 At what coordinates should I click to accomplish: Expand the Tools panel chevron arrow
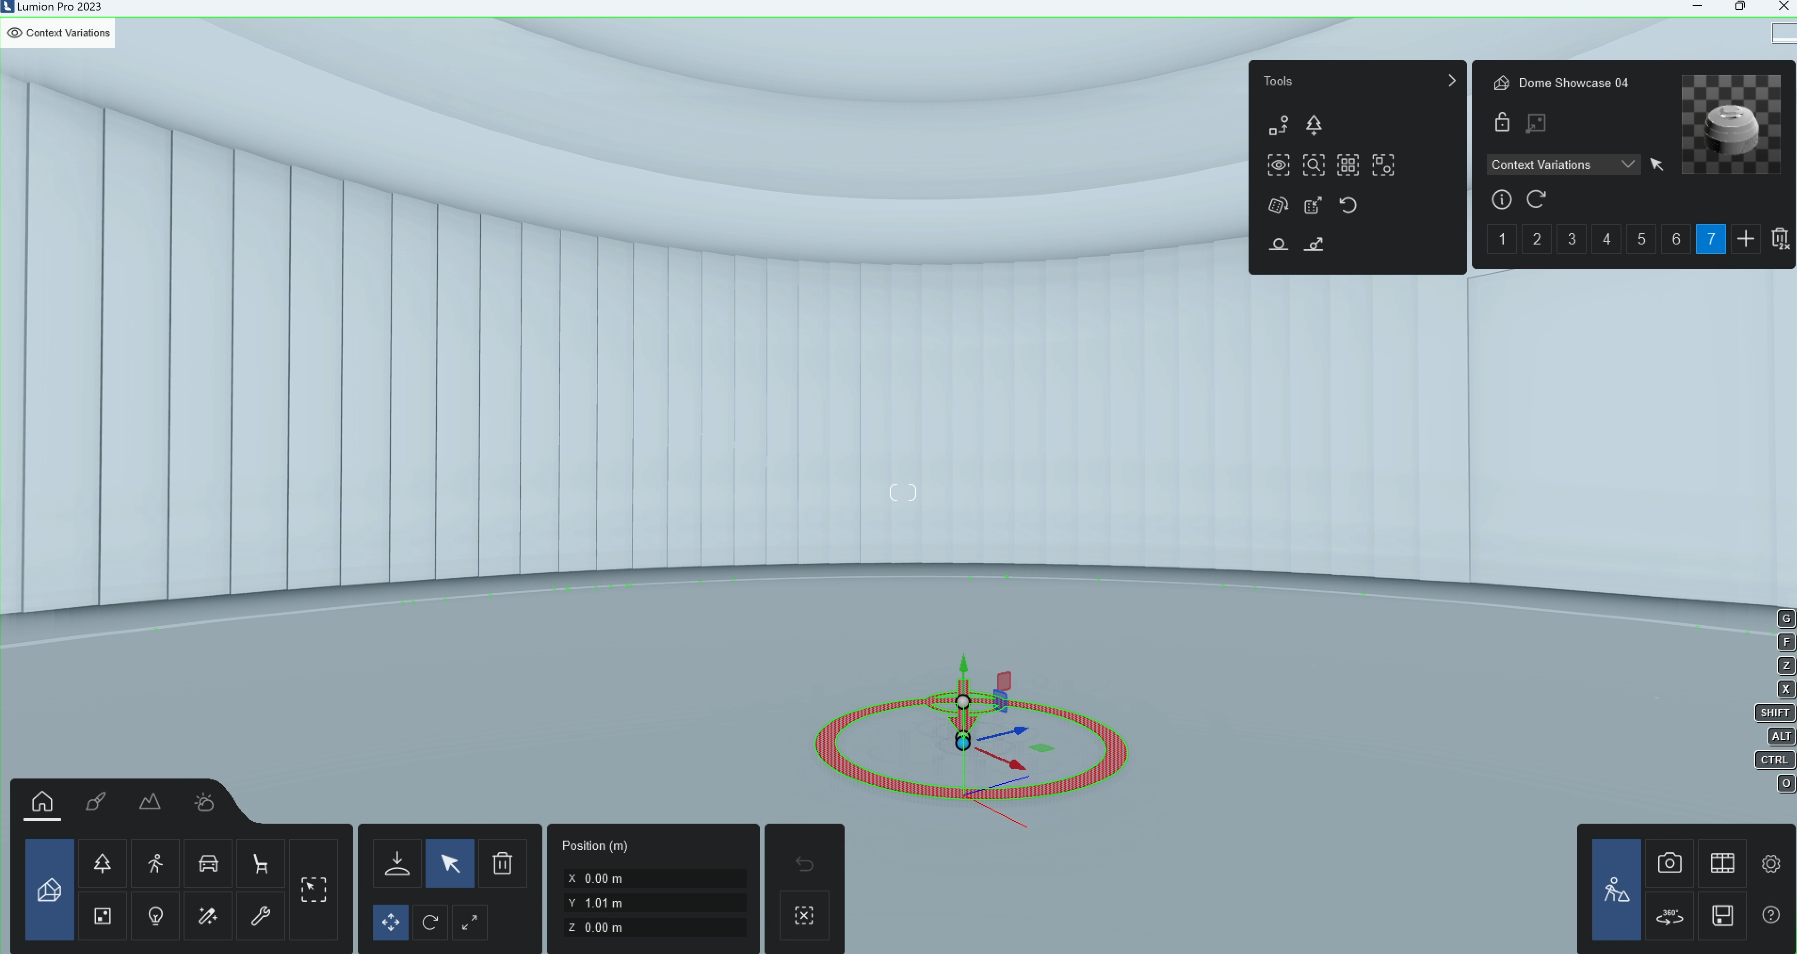click(1452, 81)
